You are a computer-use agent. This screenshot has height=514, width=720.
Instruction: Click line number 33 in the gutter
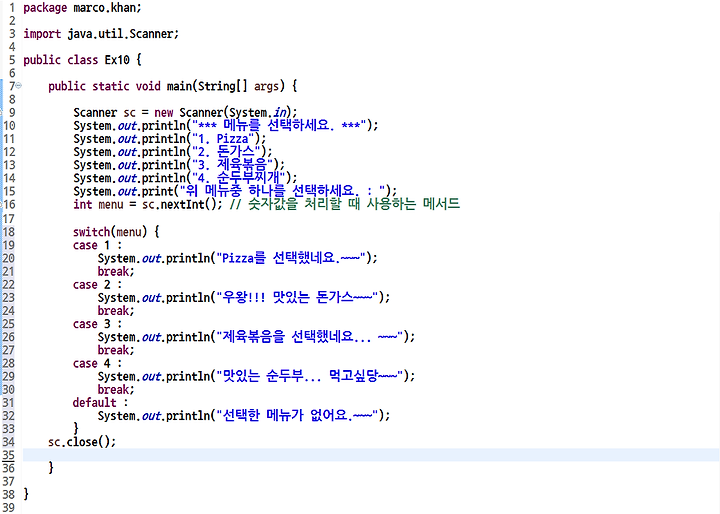point(9,429)
